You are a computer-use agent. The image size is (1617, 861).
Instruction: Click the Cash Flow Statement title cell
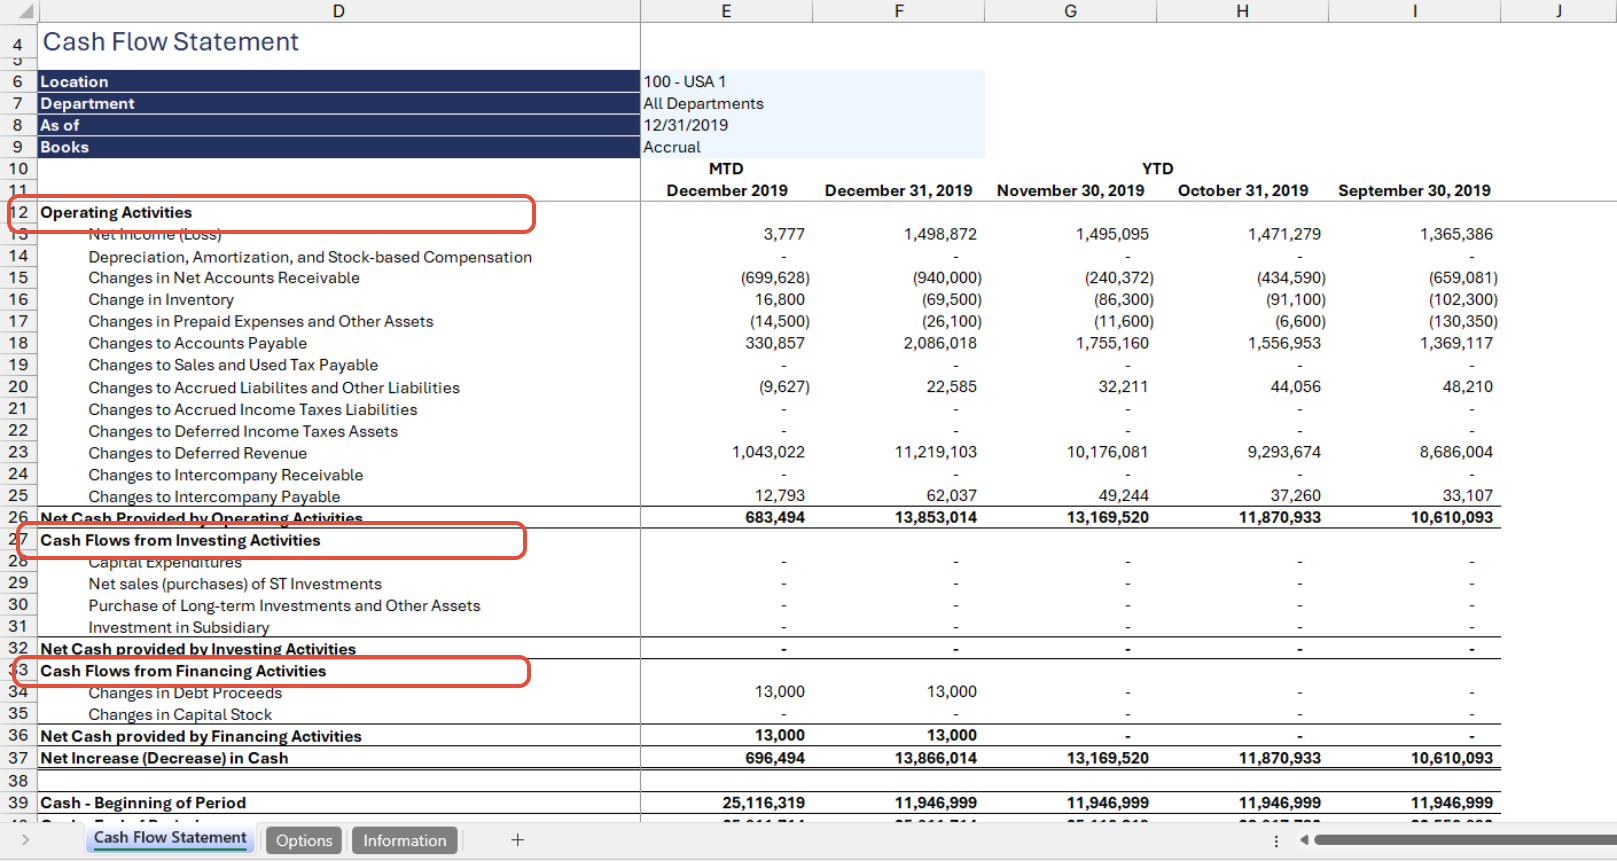click(x=338, y=42)
